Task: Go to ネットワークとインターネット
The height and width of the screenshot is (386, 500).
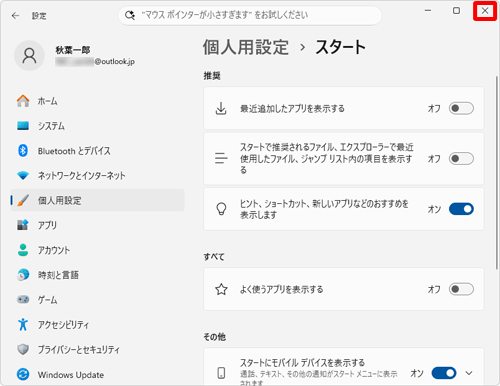Action: coord(98,175)
